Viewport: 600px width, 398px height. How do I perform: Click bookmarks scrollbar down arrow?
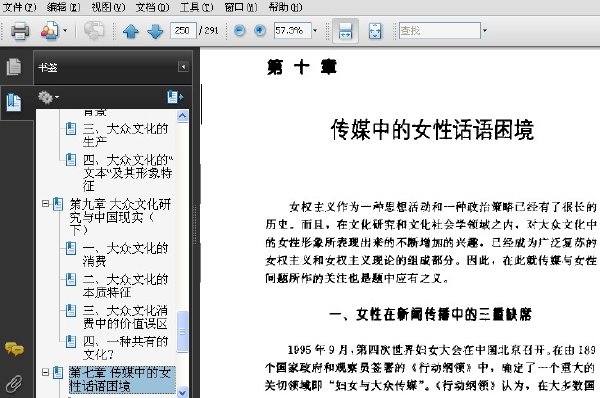pos(183,392)
